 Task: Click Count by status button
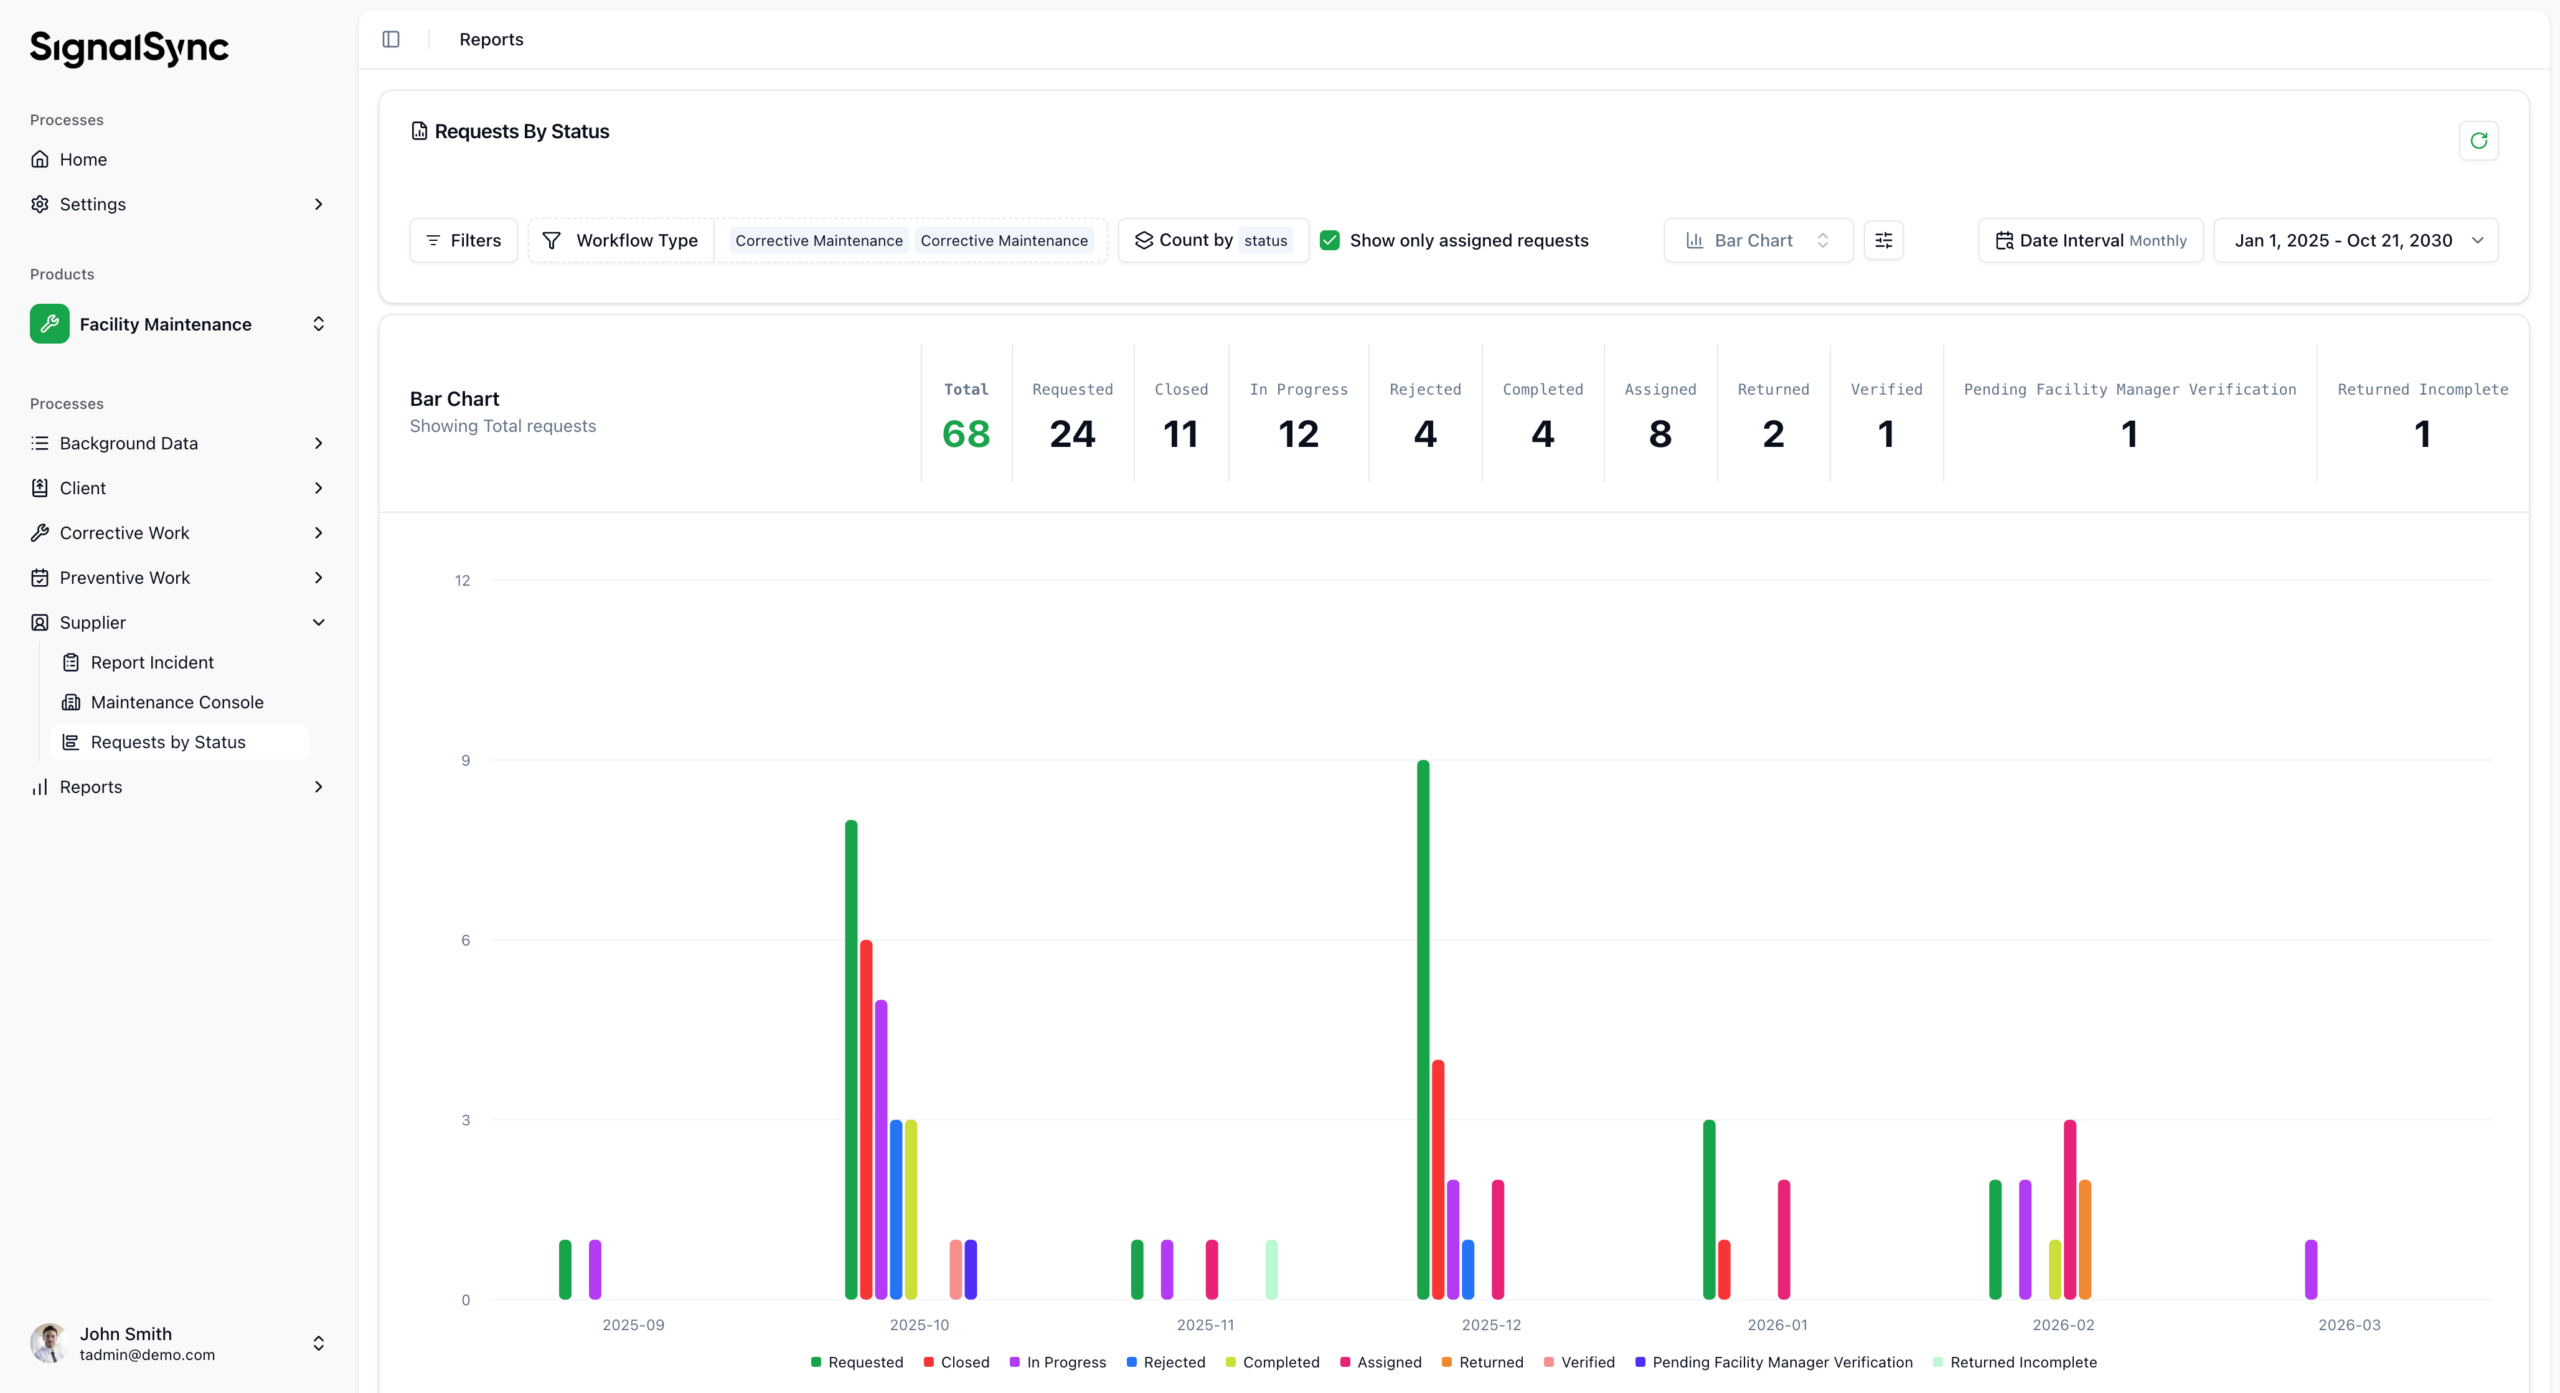click(1213, 240)
